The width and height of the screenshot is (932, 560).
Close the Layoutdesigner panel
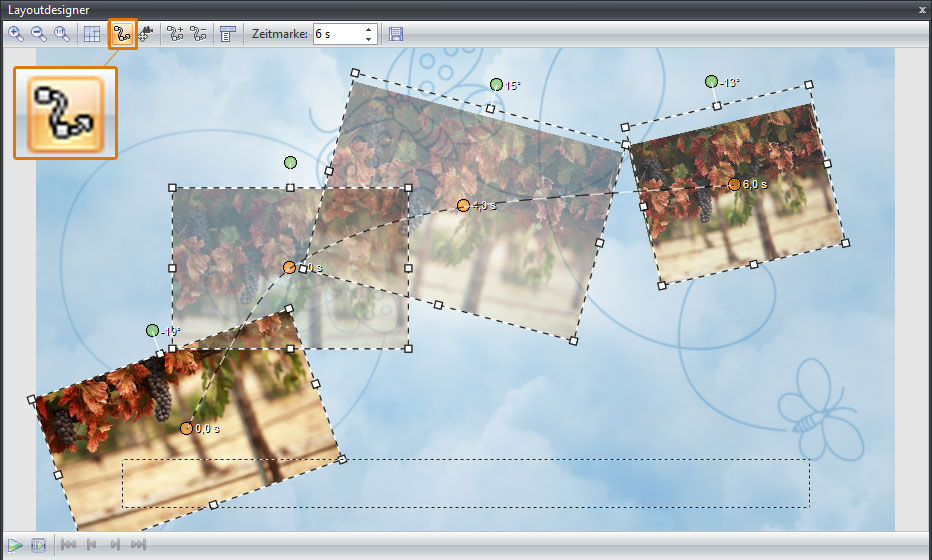[x=921, y=9]
